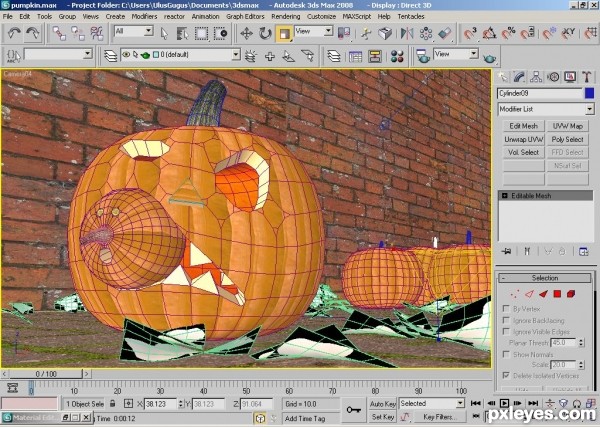Viewport: 600px width, 427px height.
Task: Toggle the layer visibility eye icon
Action: click(x=126, y=55)
